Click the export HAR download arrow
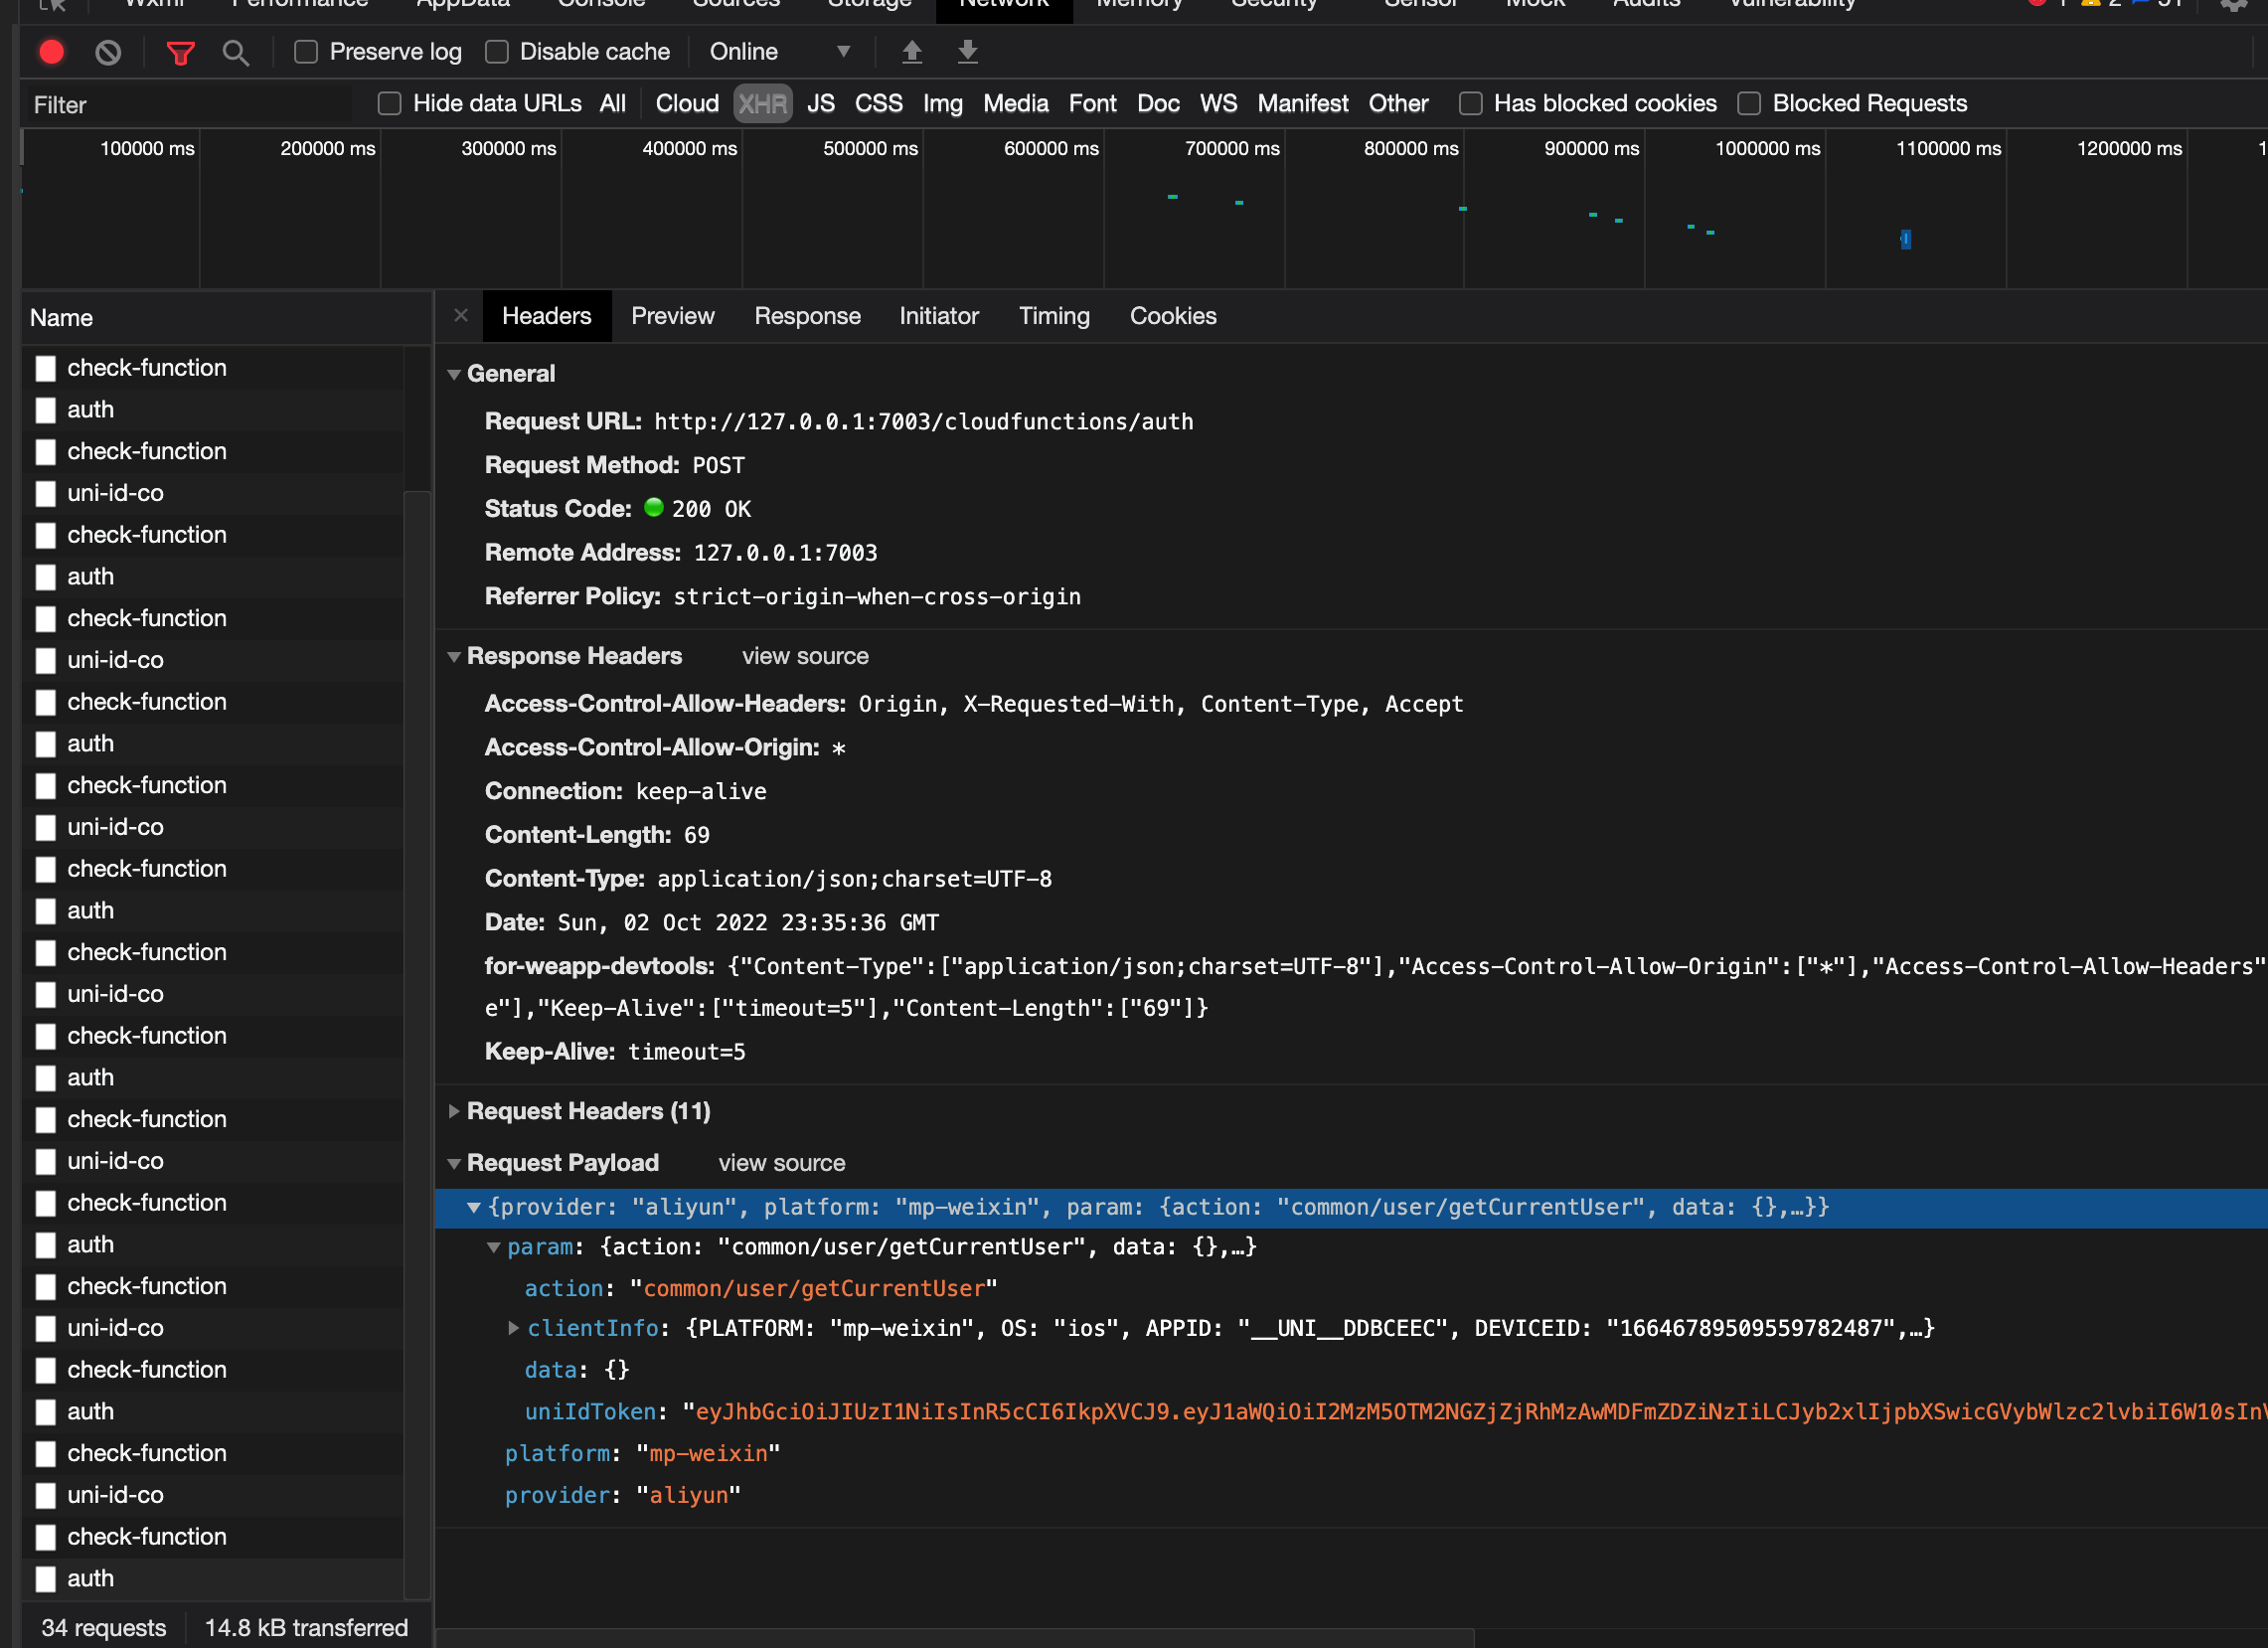Viewport: 2268px width, 1648px height. (967, 52)
